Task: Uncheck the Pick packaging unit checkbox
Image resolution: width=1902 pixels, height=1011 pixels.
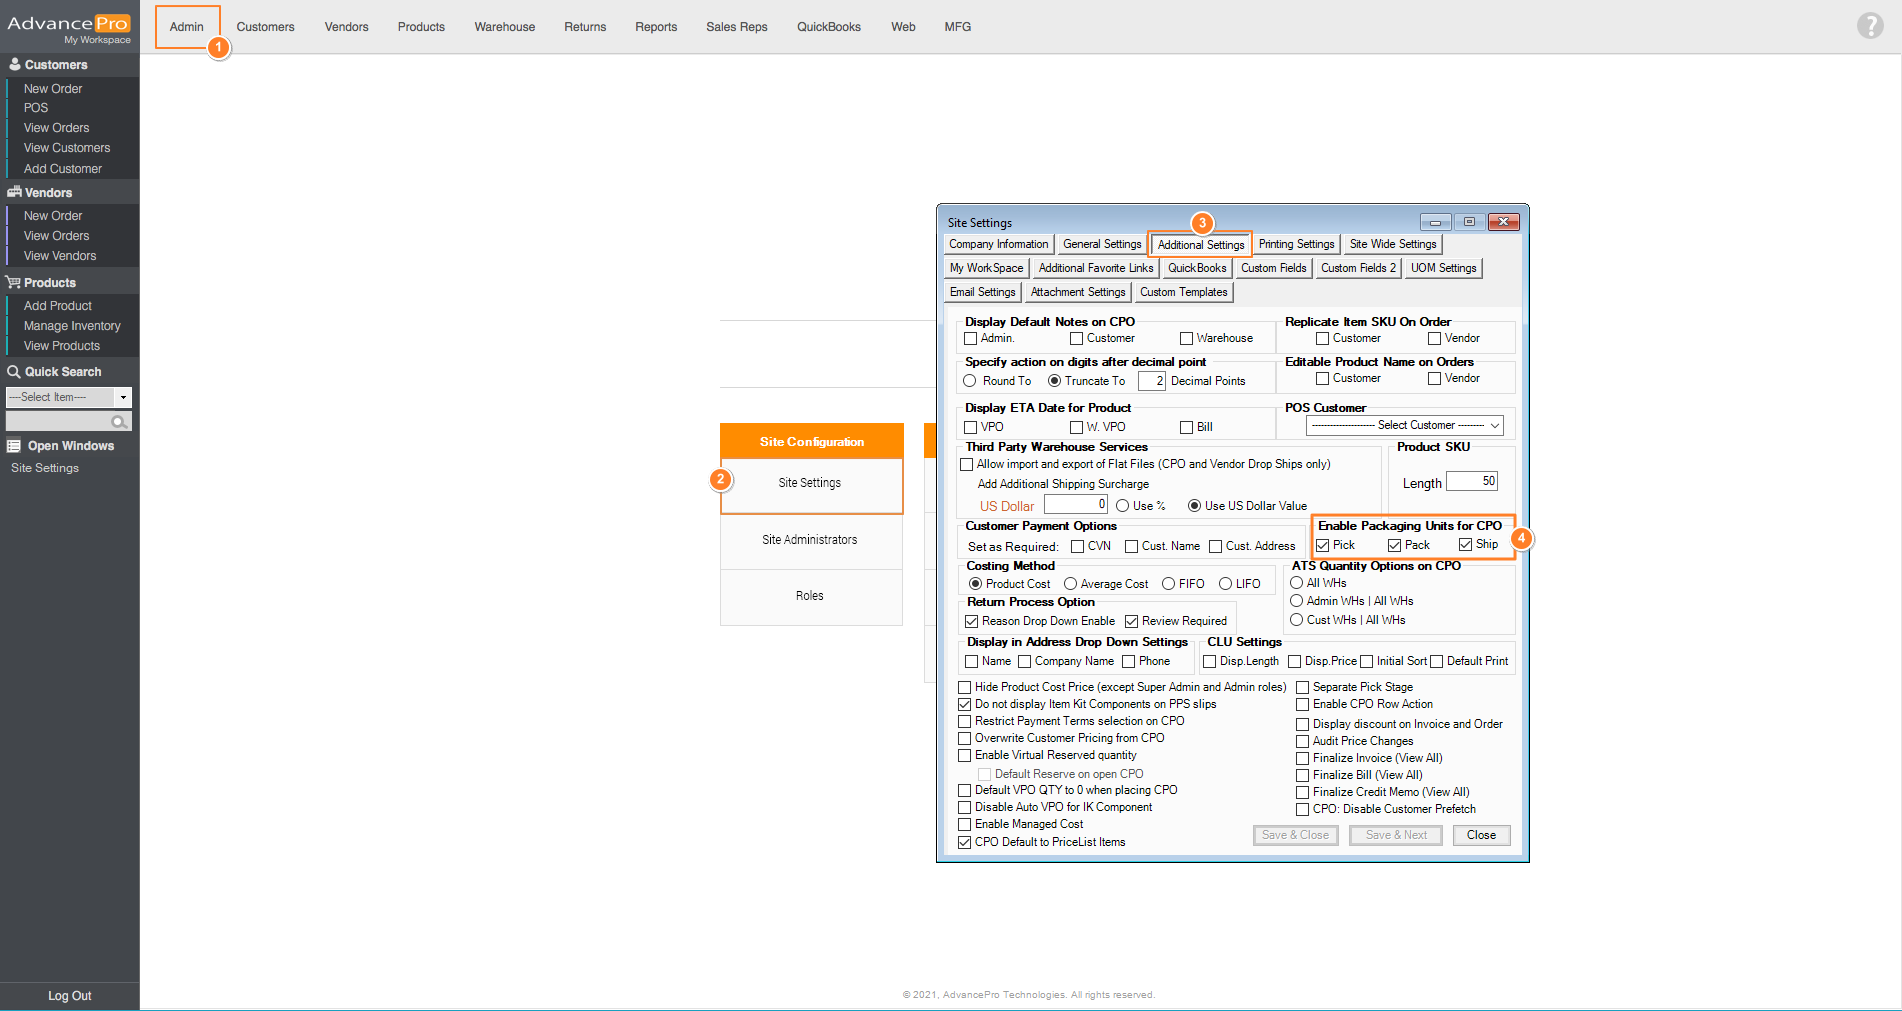Action: click(1323, 545)
